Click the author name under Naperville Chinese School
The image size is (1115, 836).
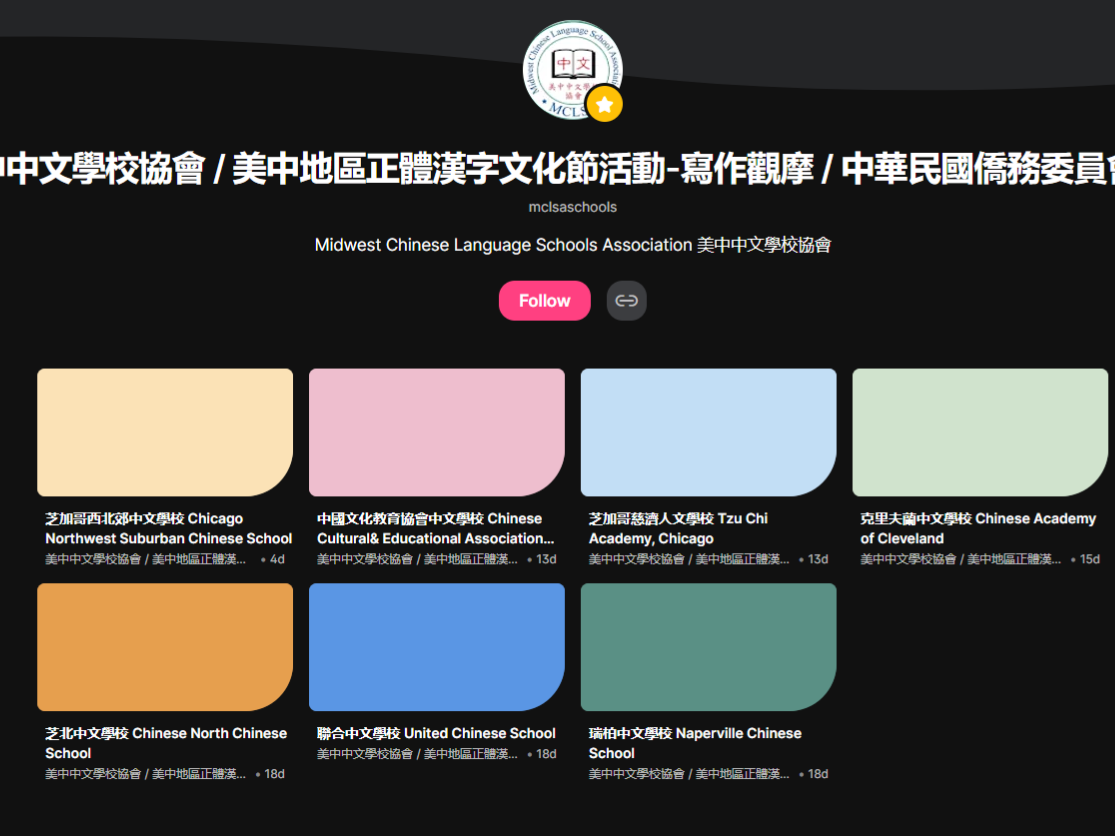pyautogui.click(x=688, y=774)
